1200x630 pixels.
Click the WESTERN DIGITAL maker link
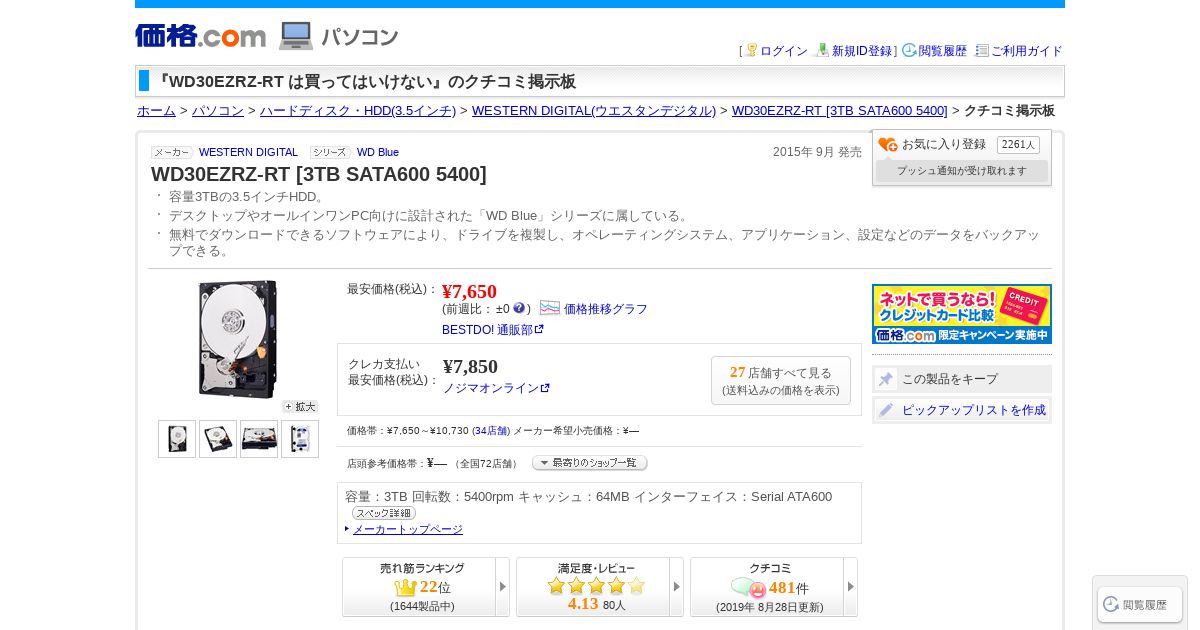pyautogui.click(x=248, y=152)
